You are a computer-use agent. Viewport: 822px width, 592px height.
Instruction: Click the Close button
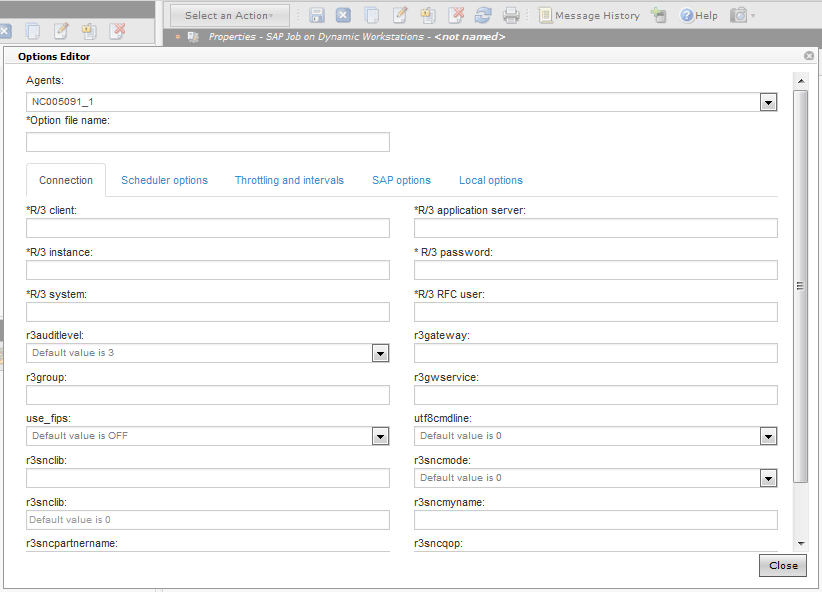(782, 565)
